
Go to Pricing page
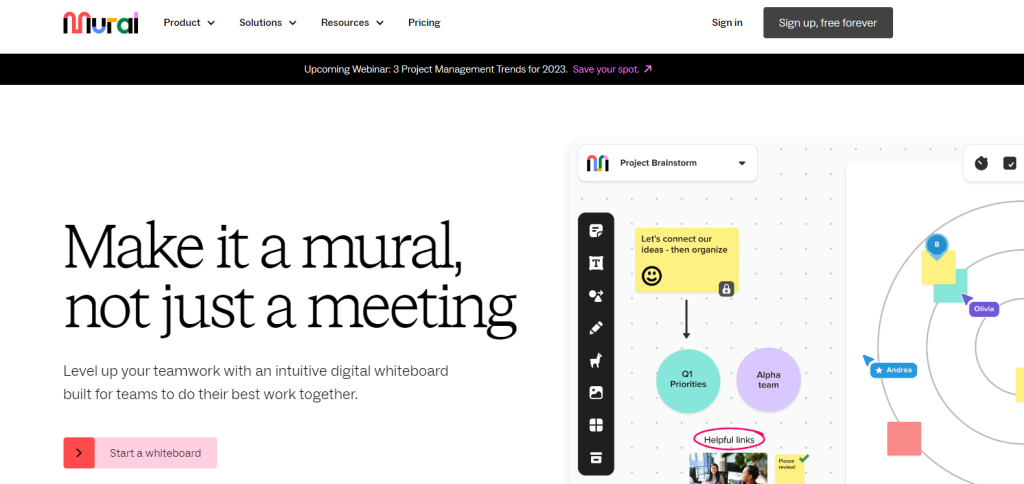[x=424, y=22]
